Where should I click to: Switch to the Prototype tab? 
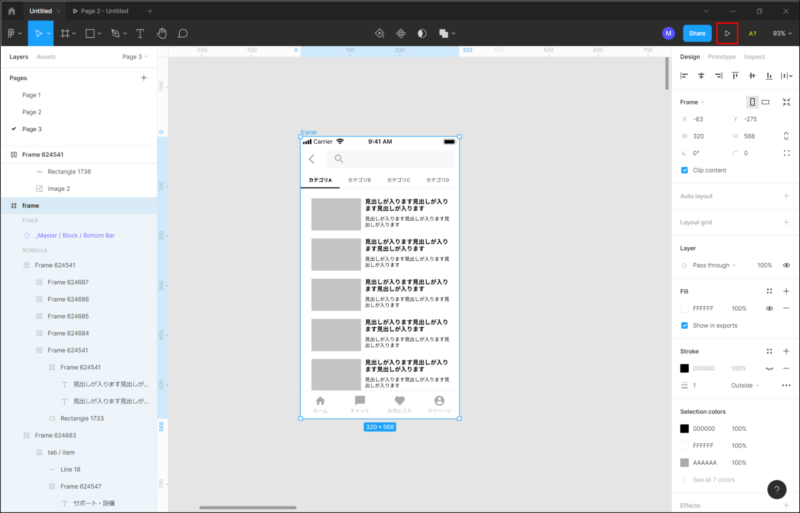coord(720,57)
